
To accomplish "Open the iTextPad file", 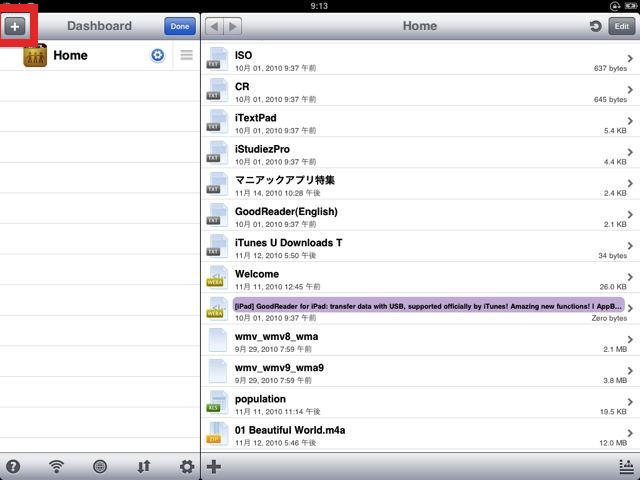I will (x=420, y=121).
